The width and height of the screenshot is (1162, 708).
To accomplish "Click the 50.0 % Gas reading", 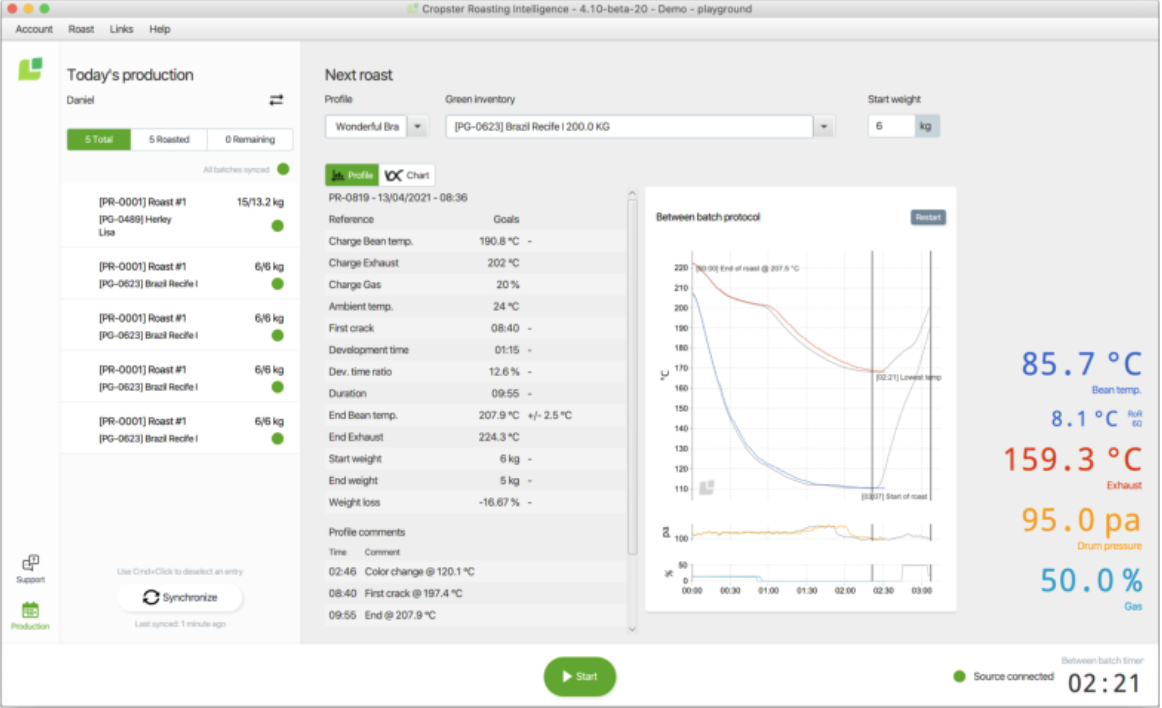I will click(x=1091, y=580).
